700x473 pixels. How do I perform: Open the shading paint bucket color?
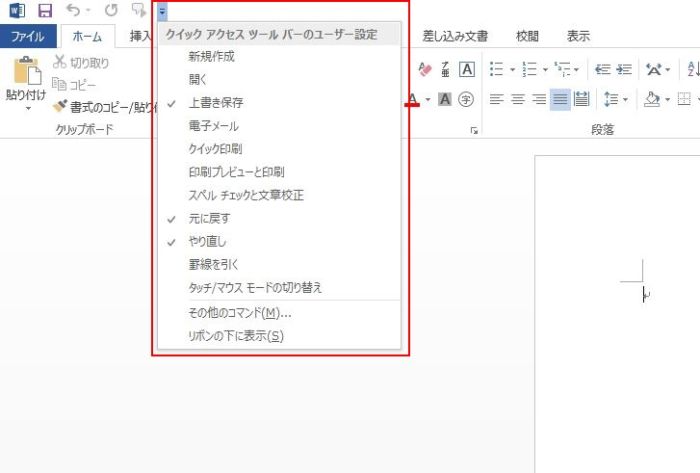[652, 99]
